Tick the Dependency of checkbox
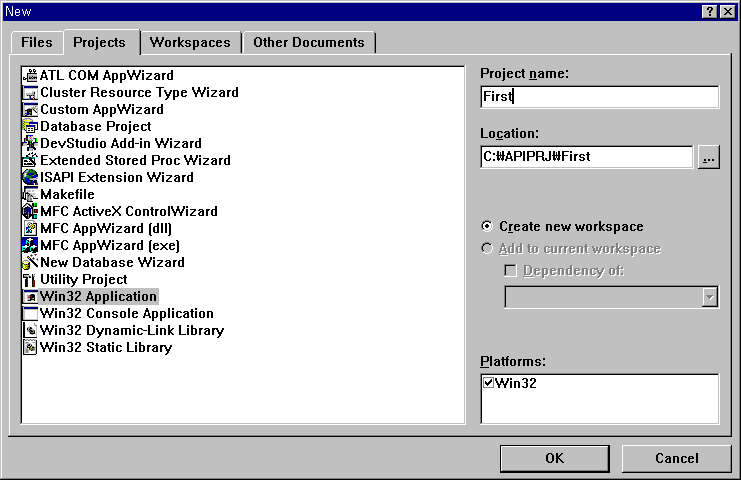Image resolution: width=741 pixels, height=480 pixels. pos(510,271)
